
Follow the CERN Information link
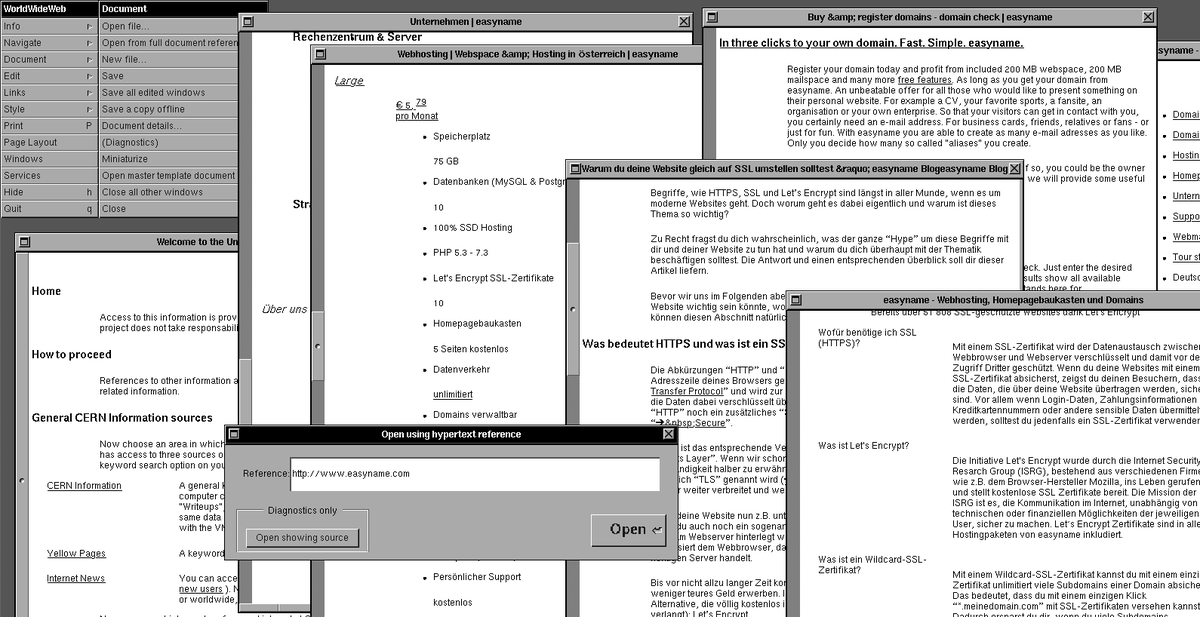coord(84,486)
